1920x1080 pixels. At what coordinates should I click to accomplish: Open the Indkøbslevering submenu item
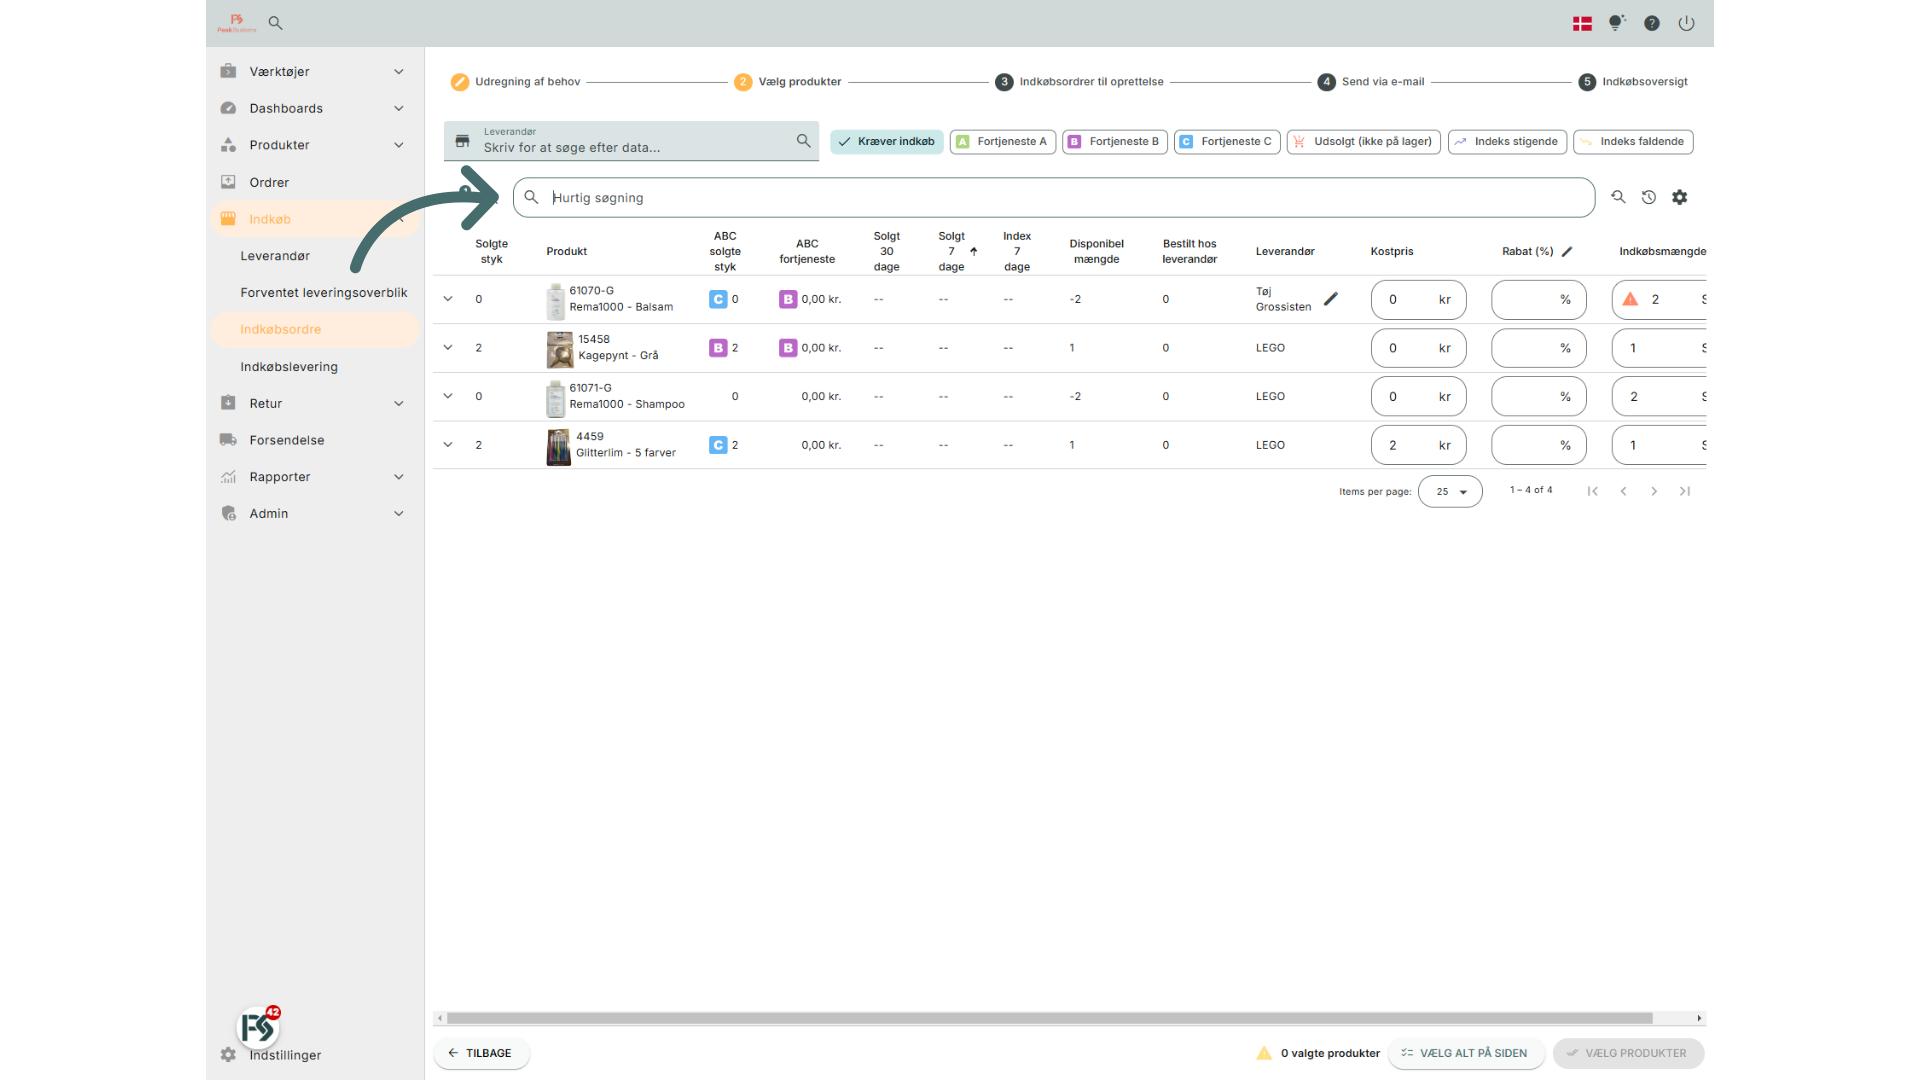[x=289, y=367]
